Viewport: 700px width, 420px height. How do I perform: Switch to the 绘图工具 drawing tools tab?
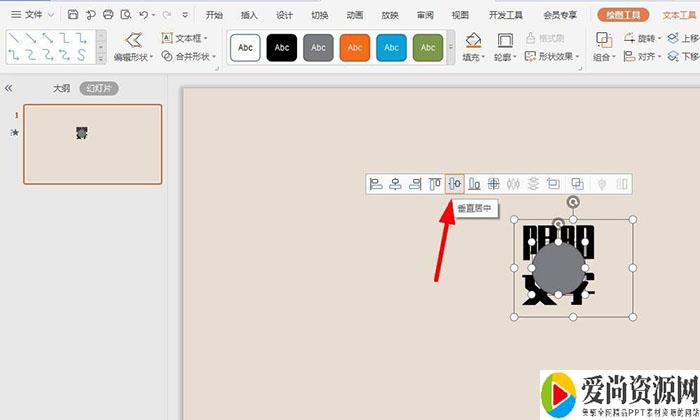point(622,15)
